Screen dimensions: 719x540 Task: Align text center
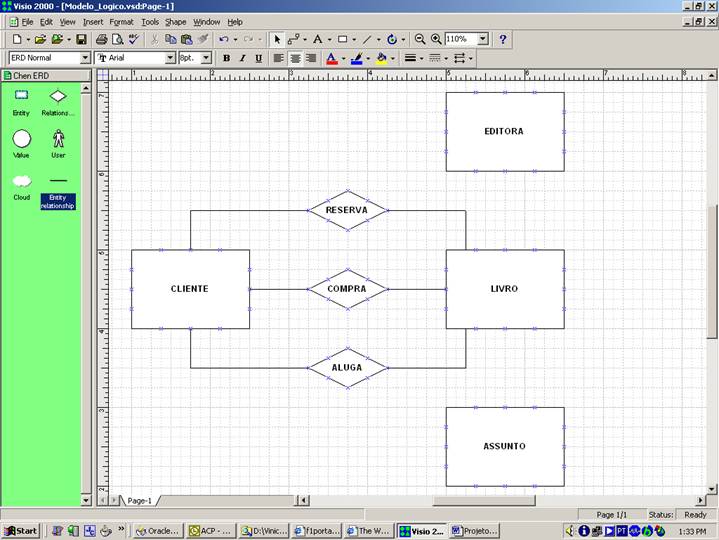295,58
